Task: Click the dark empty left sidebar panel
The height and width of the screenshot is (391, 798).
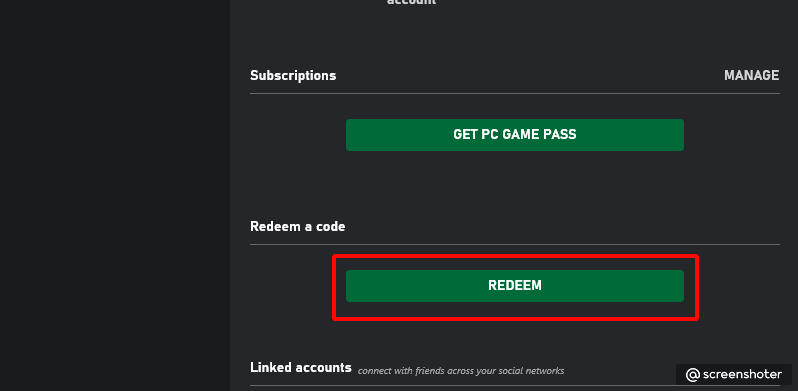Action: click(x=115, y=196)
